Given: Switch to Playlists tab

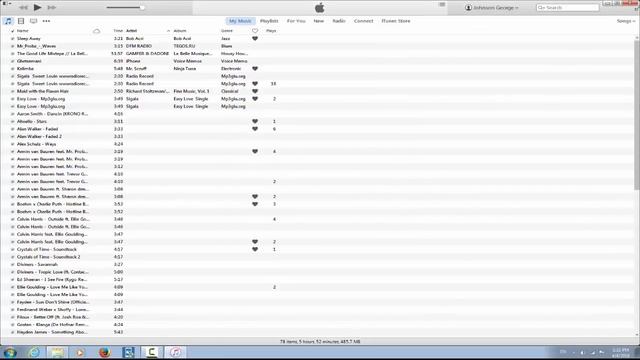Looking at the screenshot, I should pyautogui.click(x=269, y=21).
